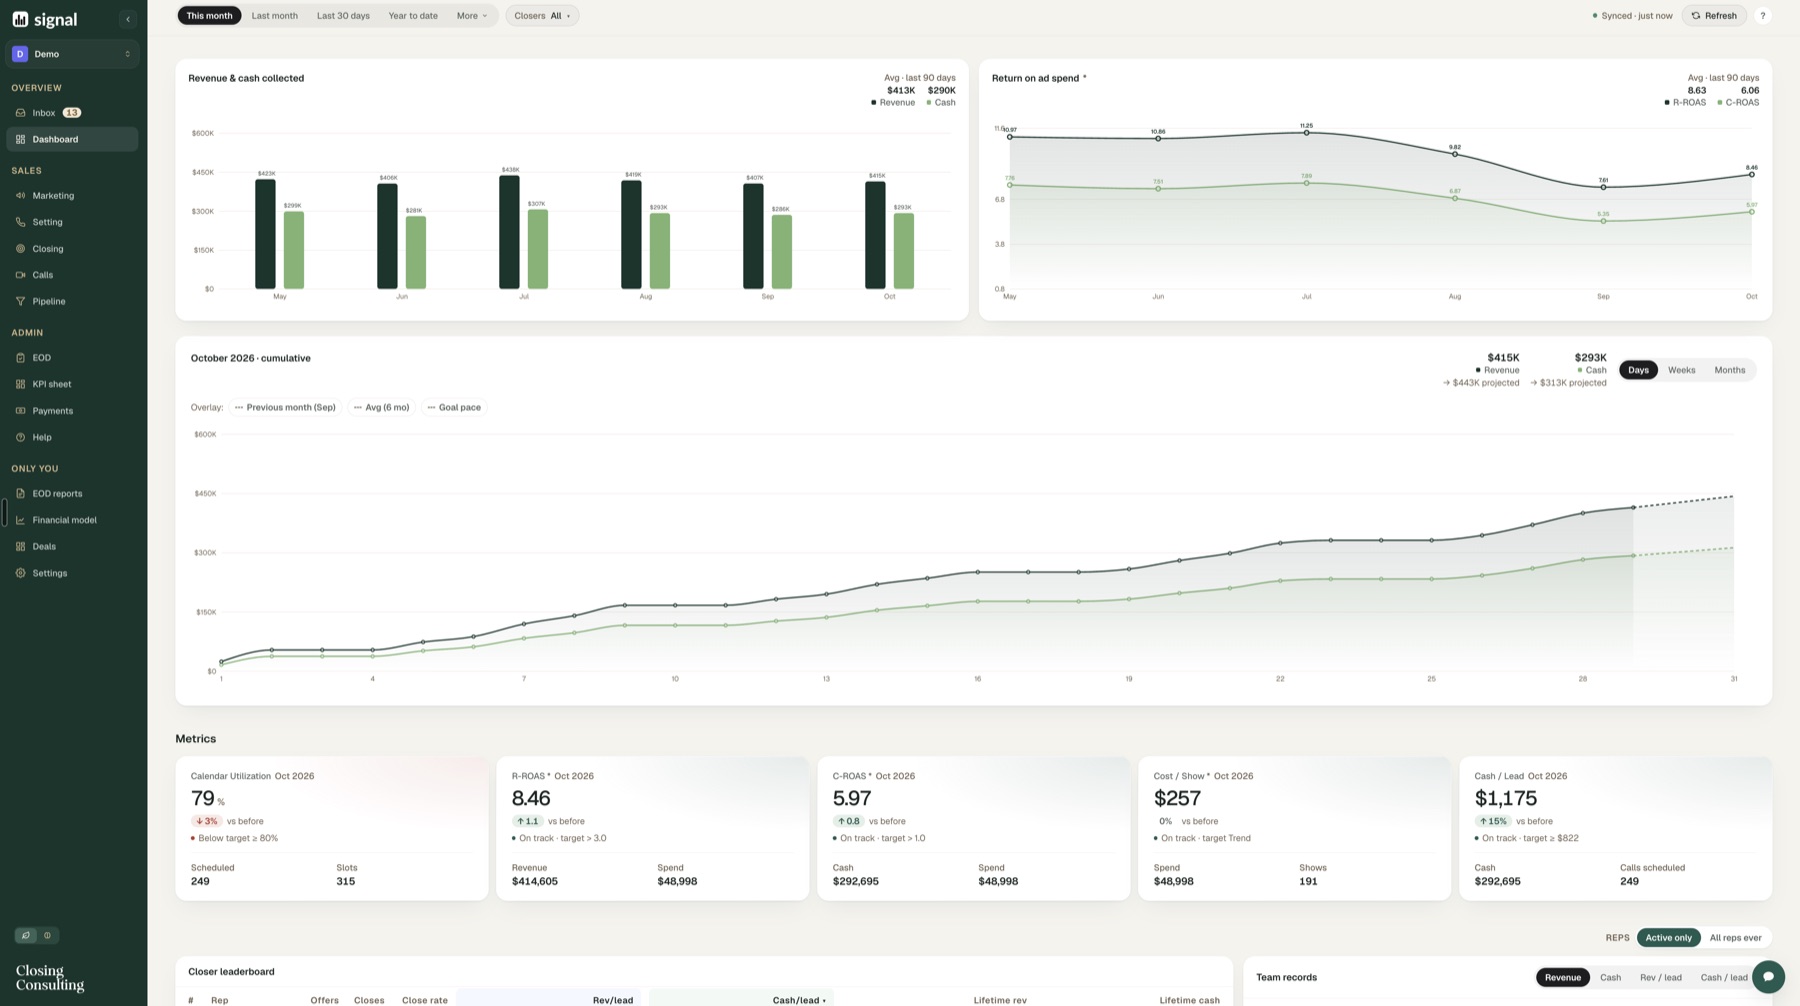Select the Last month date range

[275, 16]
